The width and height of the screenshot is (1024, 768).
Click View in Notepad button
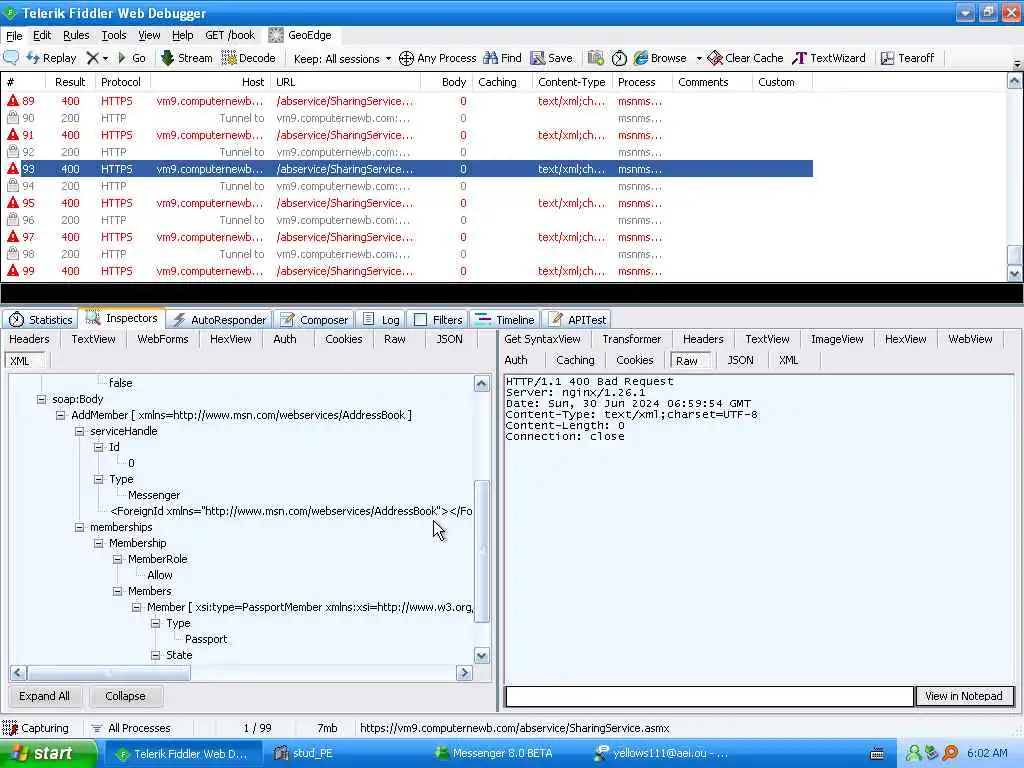click(x=964, y=696)
